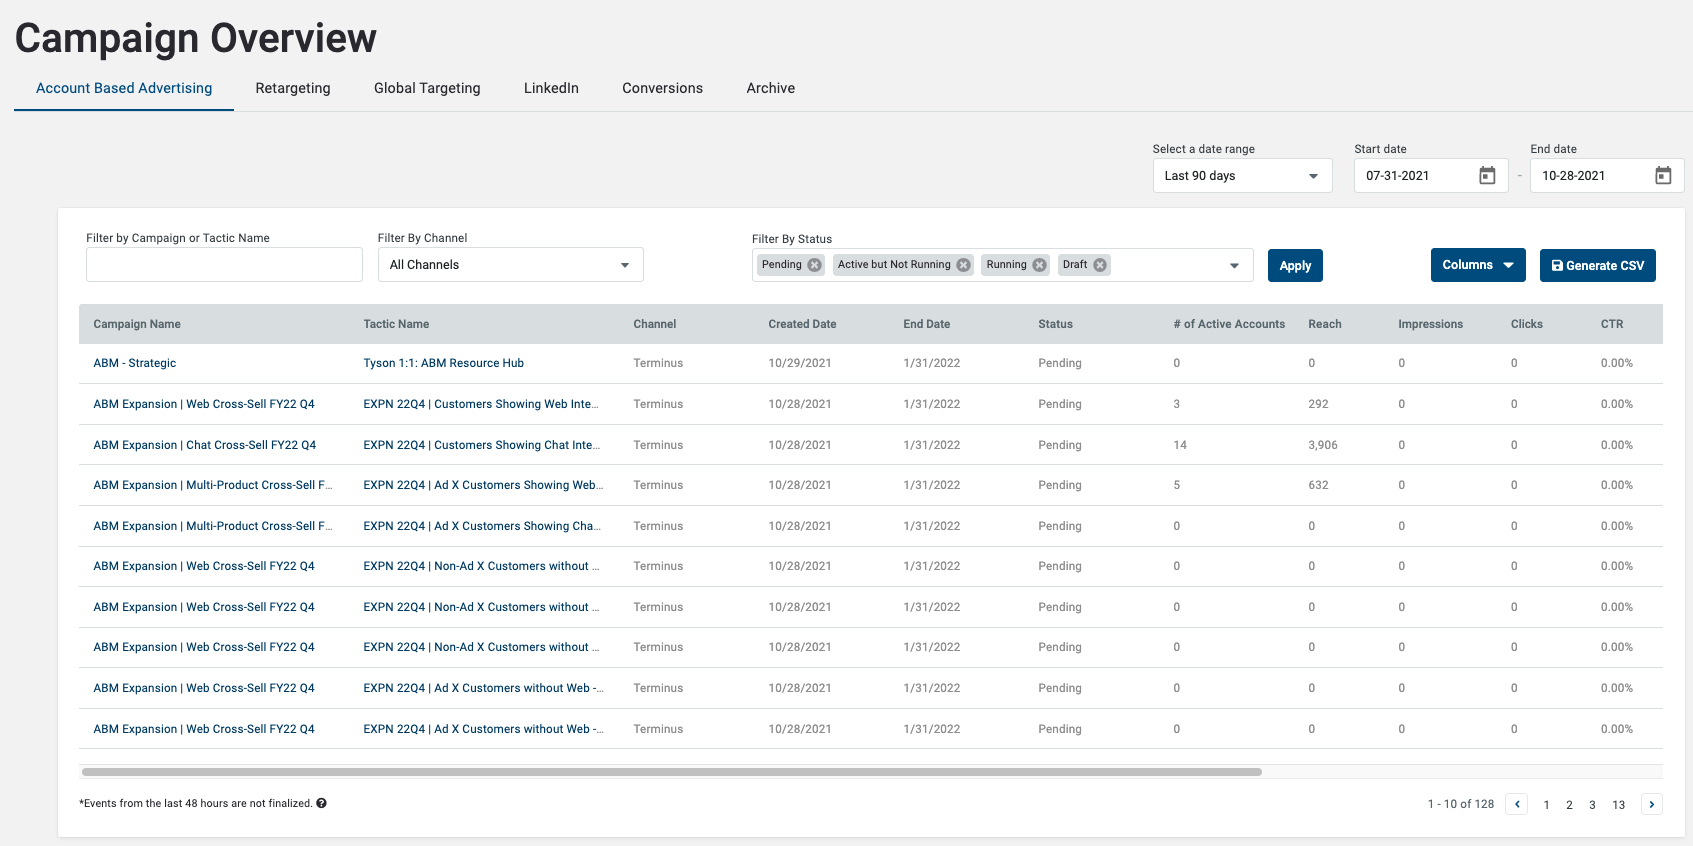Sort by Reach column header

1325,324
